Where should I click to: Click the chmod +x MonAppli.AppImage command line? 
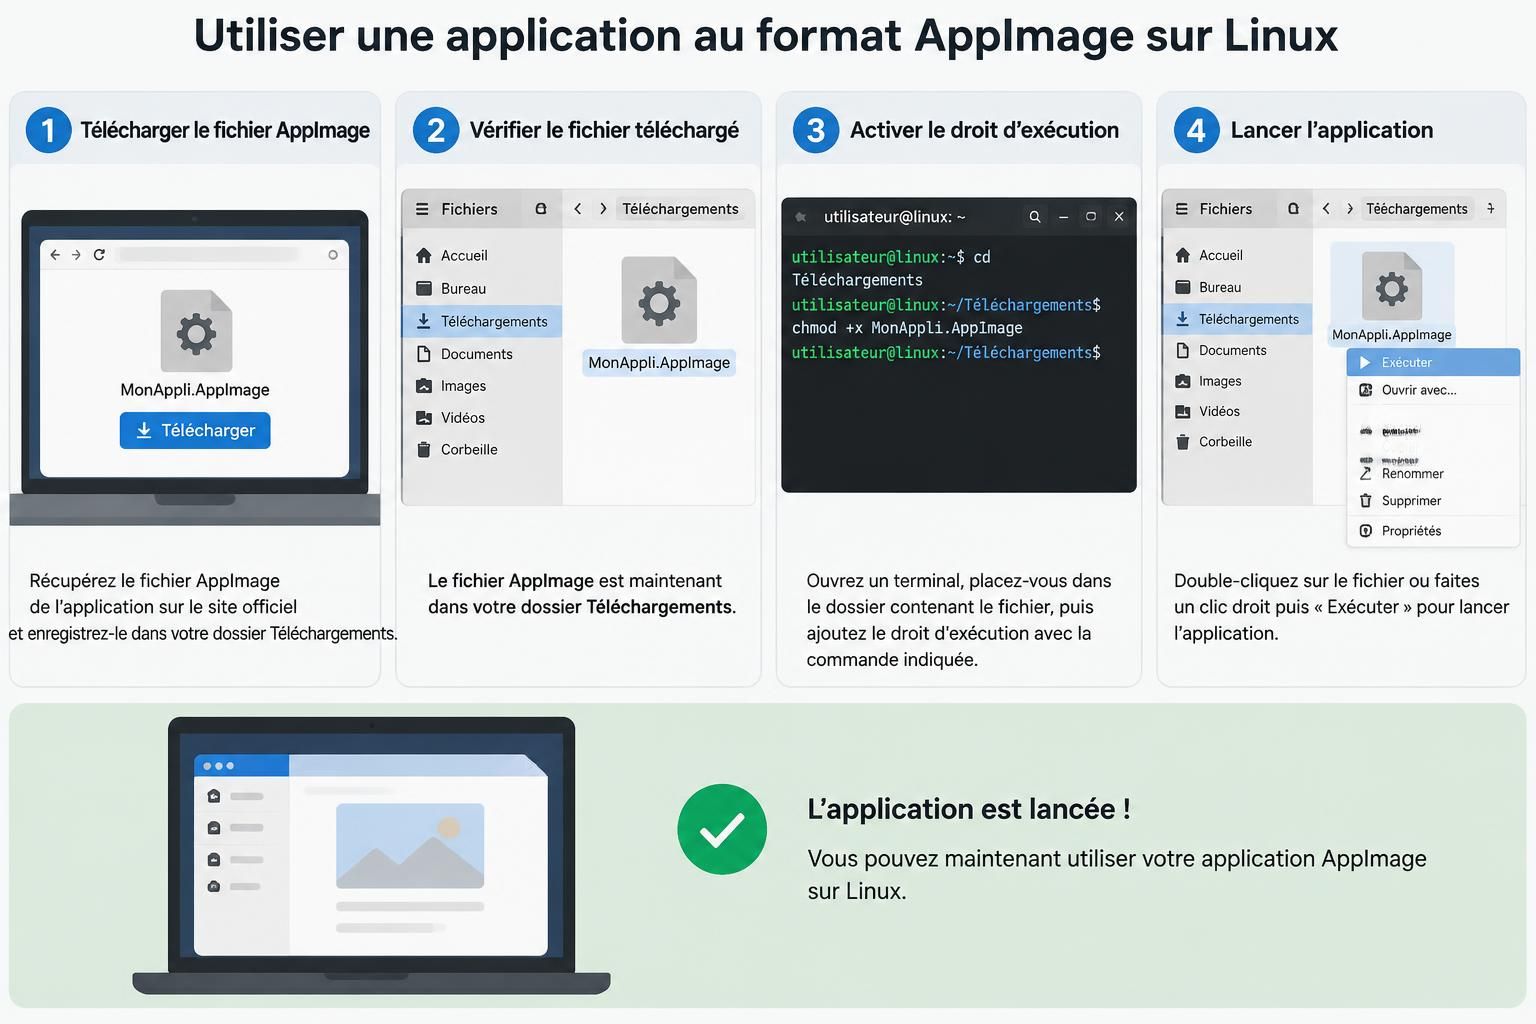[907, 328]
